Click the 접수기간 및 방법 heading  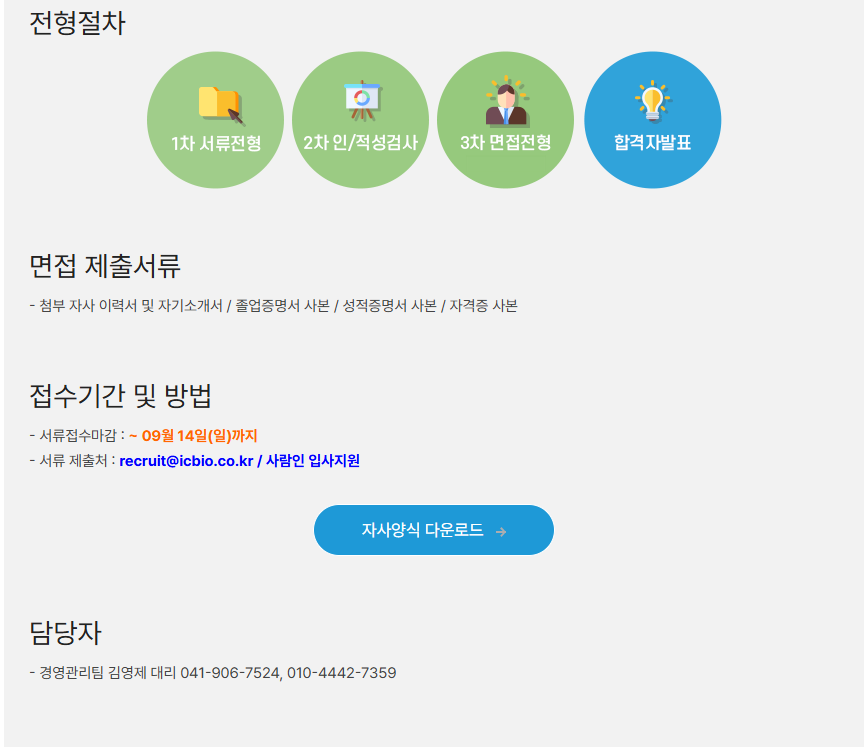(x=120, y=396)
